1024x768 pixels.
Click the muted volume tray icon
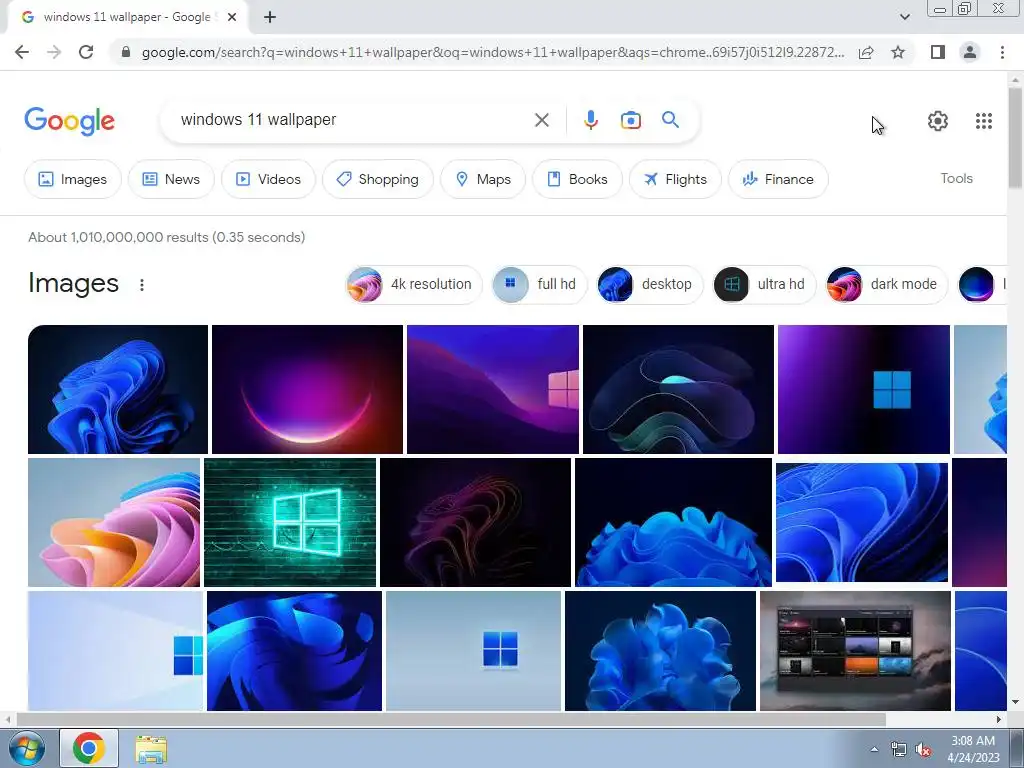[x=923, y=750]
